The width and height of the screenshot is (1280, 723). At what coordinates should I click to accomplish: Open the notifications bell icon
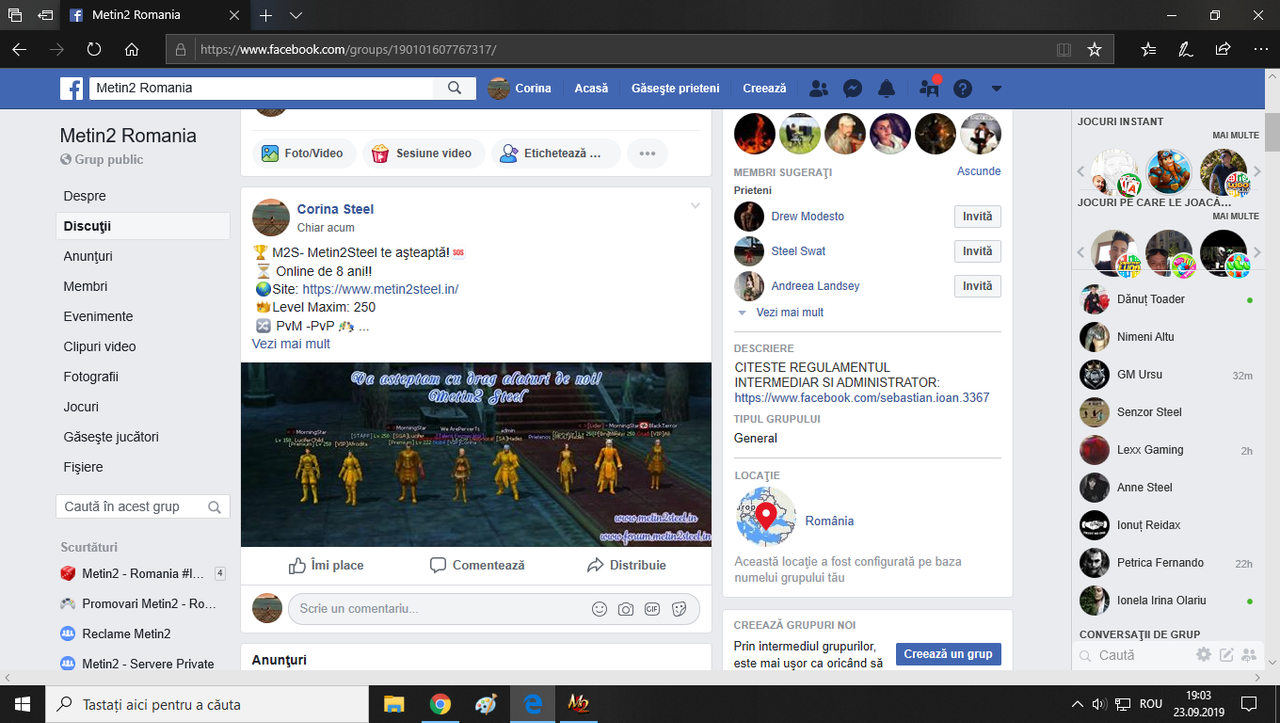point(887,89)
